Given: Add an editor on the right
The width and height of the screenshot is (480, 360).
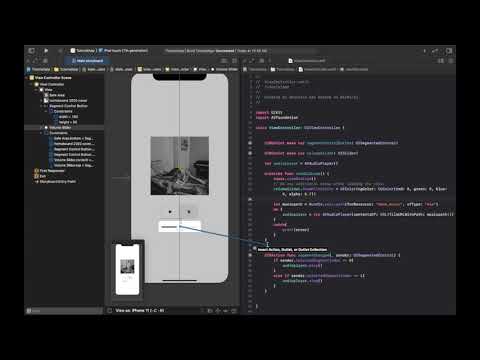Looking at the screenshot, I should tap(451, 61).
